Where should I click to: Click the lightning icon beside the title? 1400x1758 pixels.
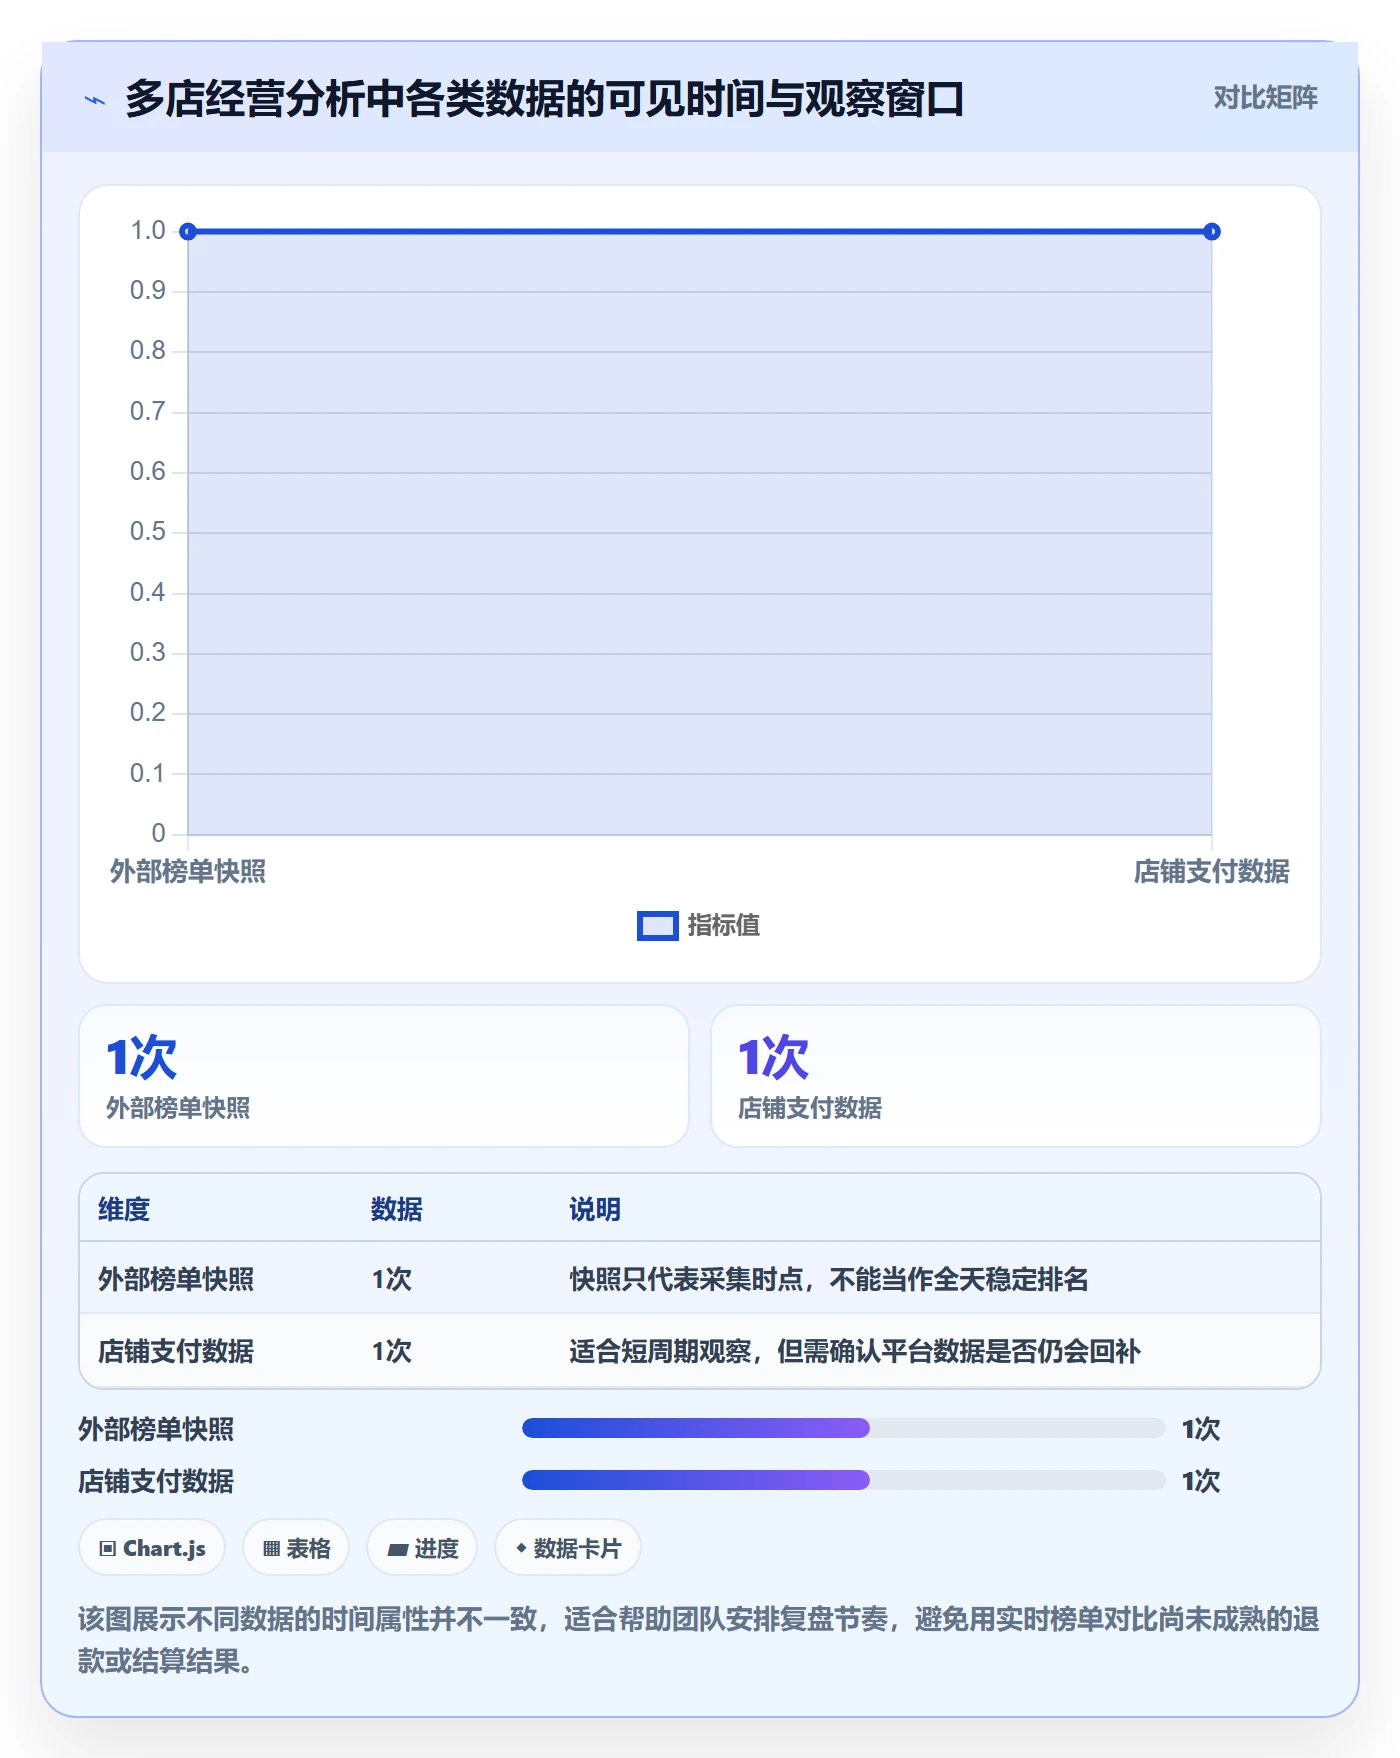95,100
